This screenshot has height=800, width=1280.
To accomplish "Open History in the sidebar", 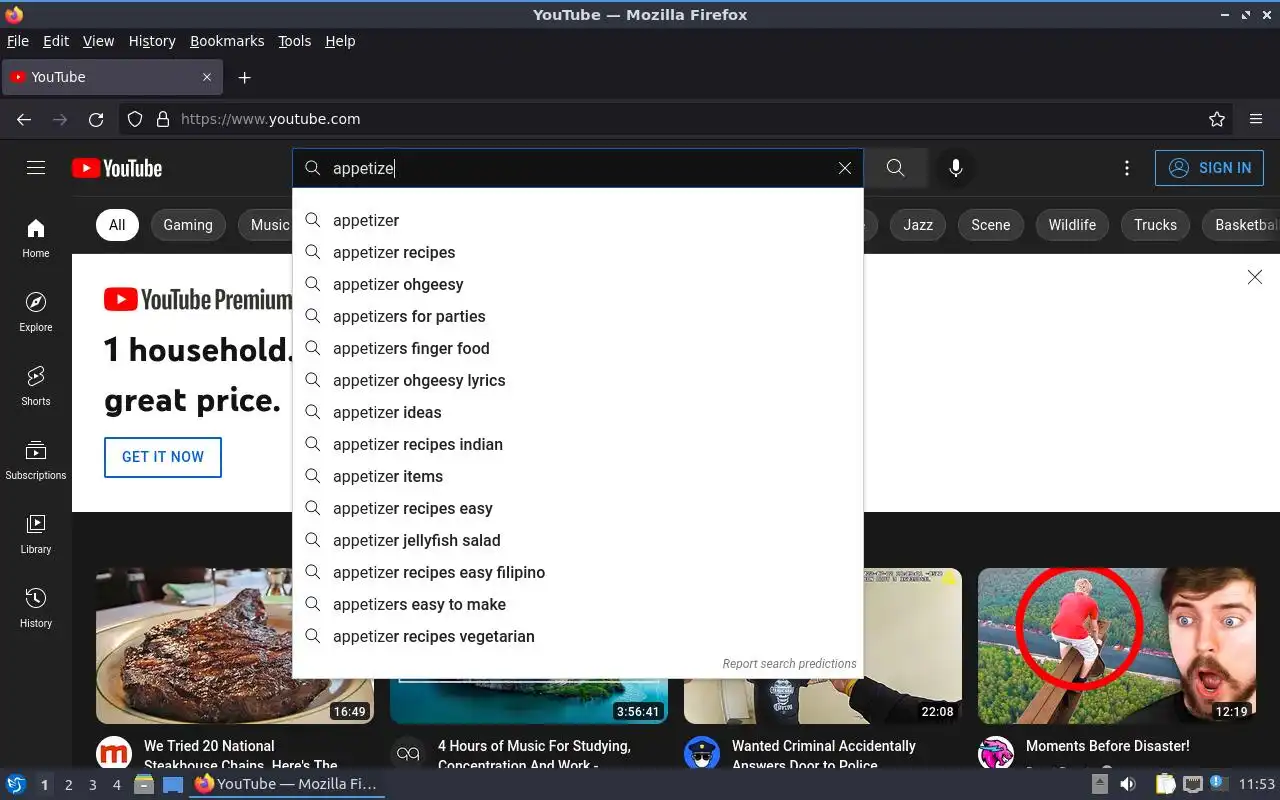I will 36,608.
